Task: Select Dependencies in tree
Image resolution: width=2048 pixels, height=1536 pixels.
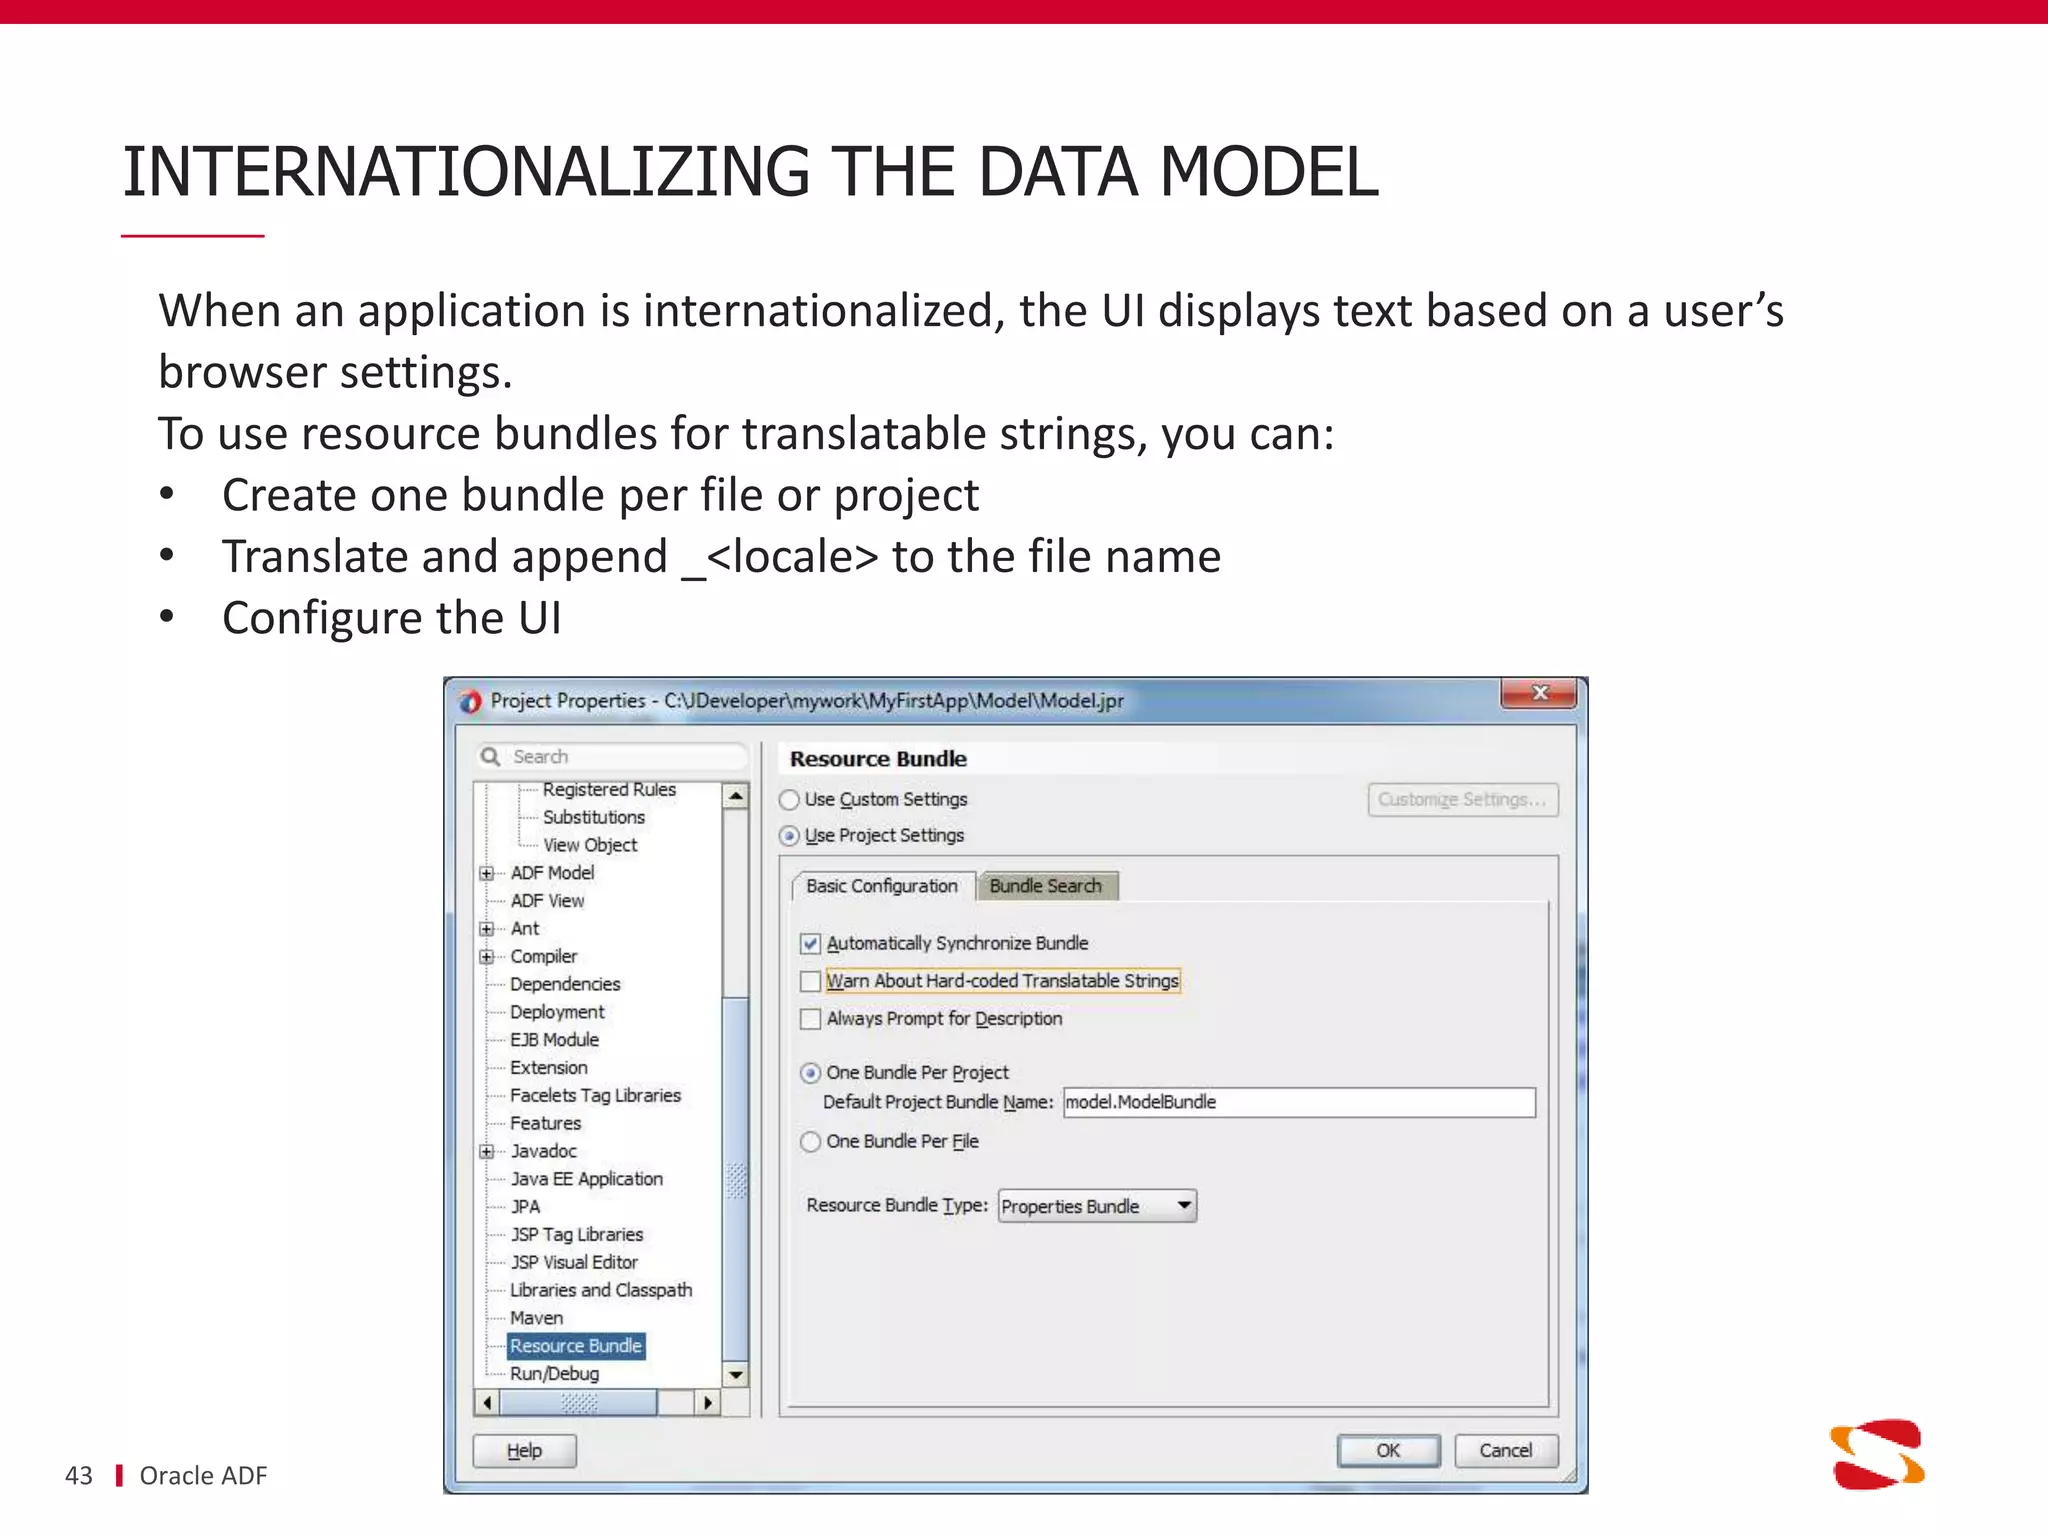Action: coord(565,985)
